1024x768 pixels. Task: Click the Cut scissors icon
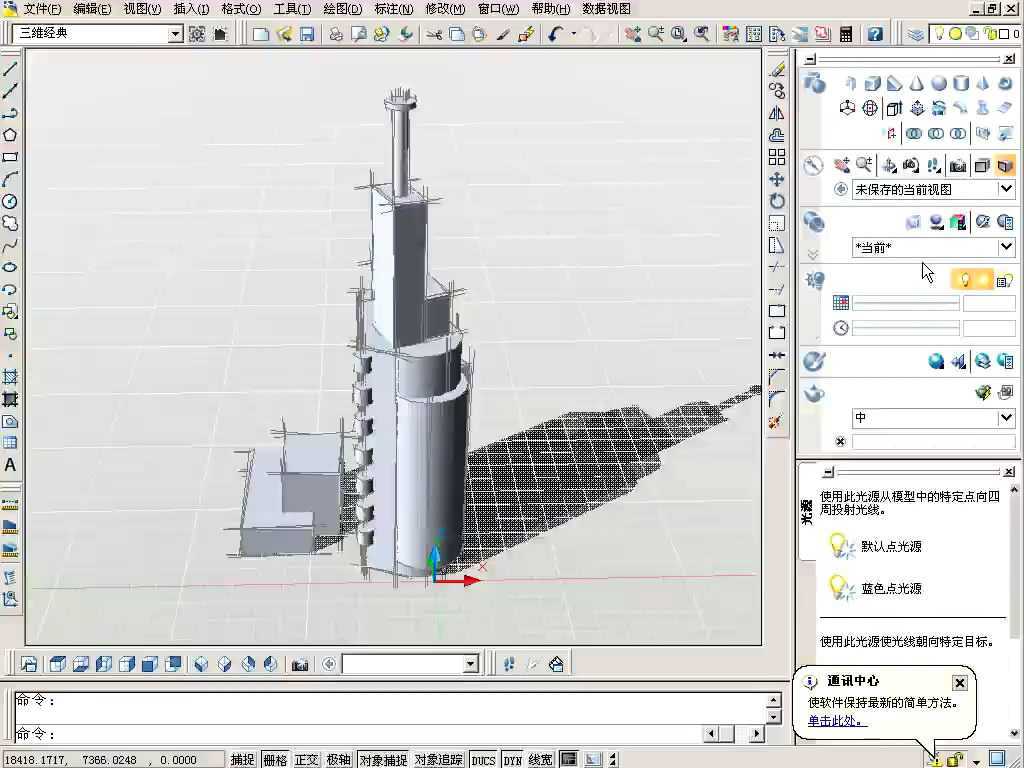pos(434,34)
